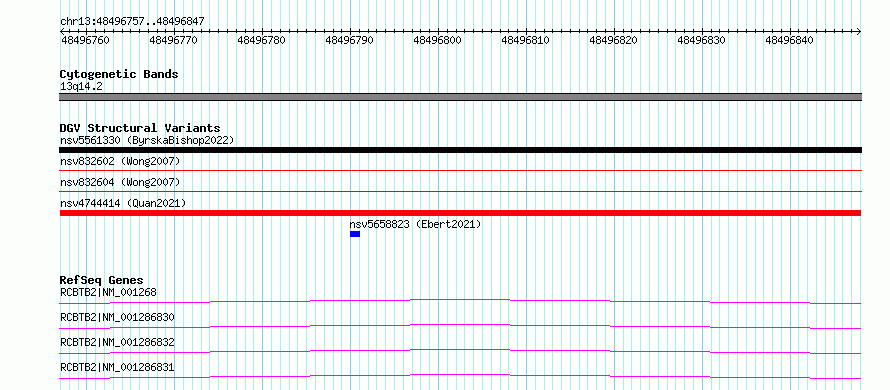Open variant nsv832602 (Wong2007) label

coord(120,162)
